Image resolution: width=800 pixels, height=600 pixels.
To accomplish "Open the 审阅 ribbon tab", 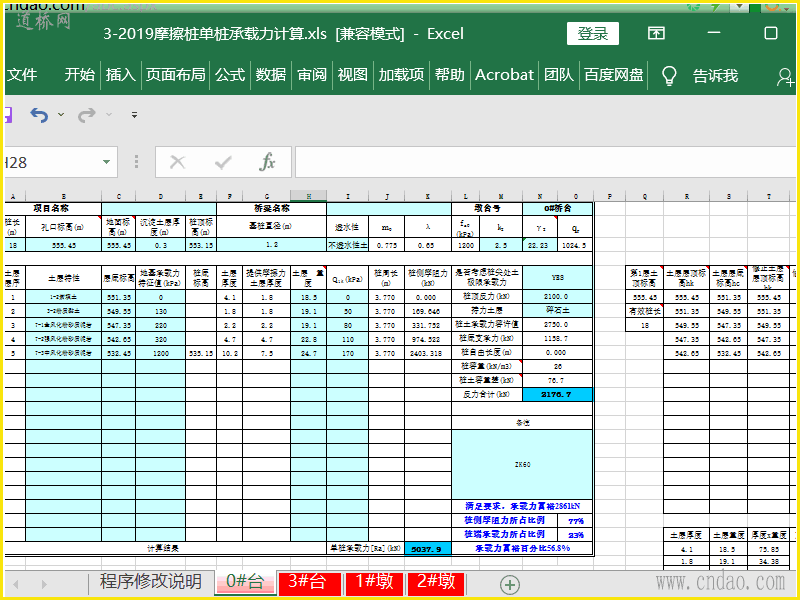I will 312,75.
